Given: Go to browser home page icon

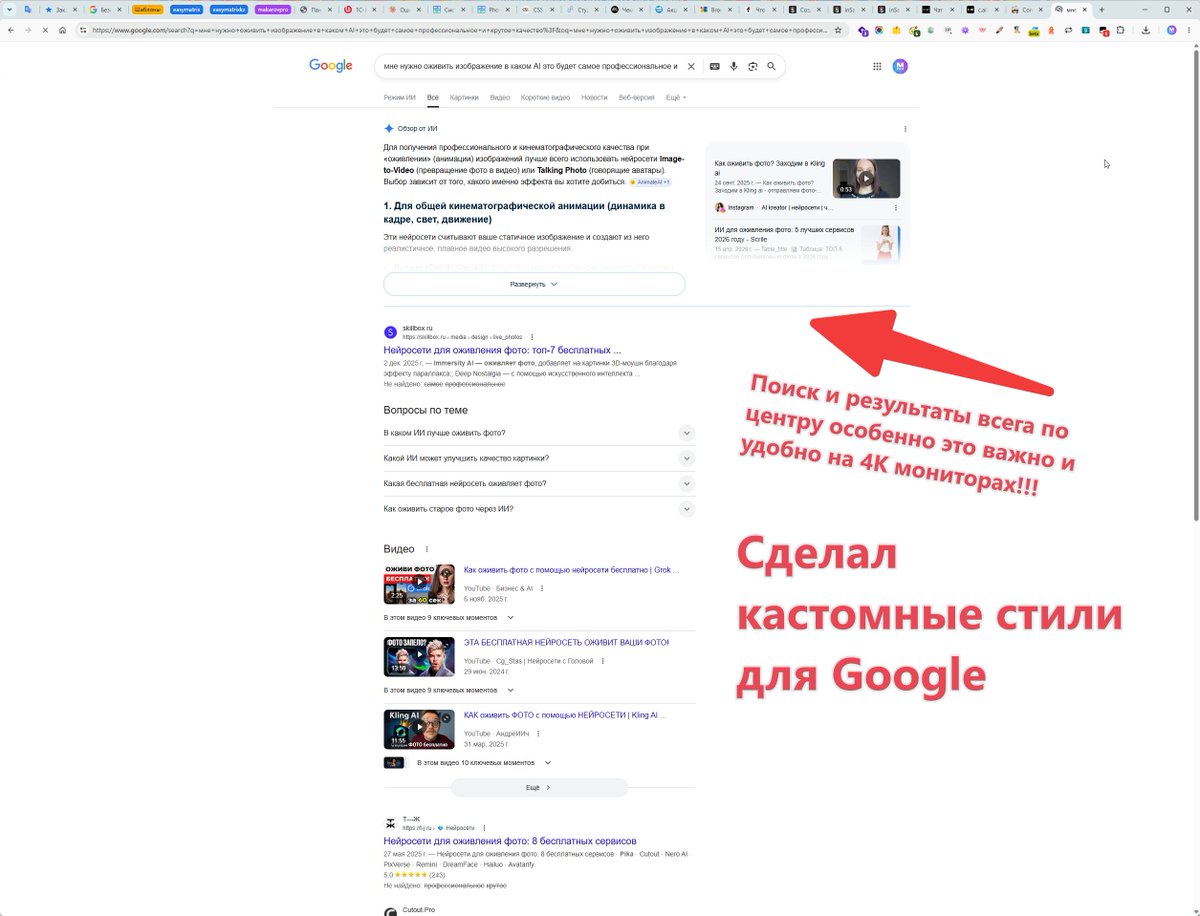Looking at the screenshot, I should click(x=63, y=30).
